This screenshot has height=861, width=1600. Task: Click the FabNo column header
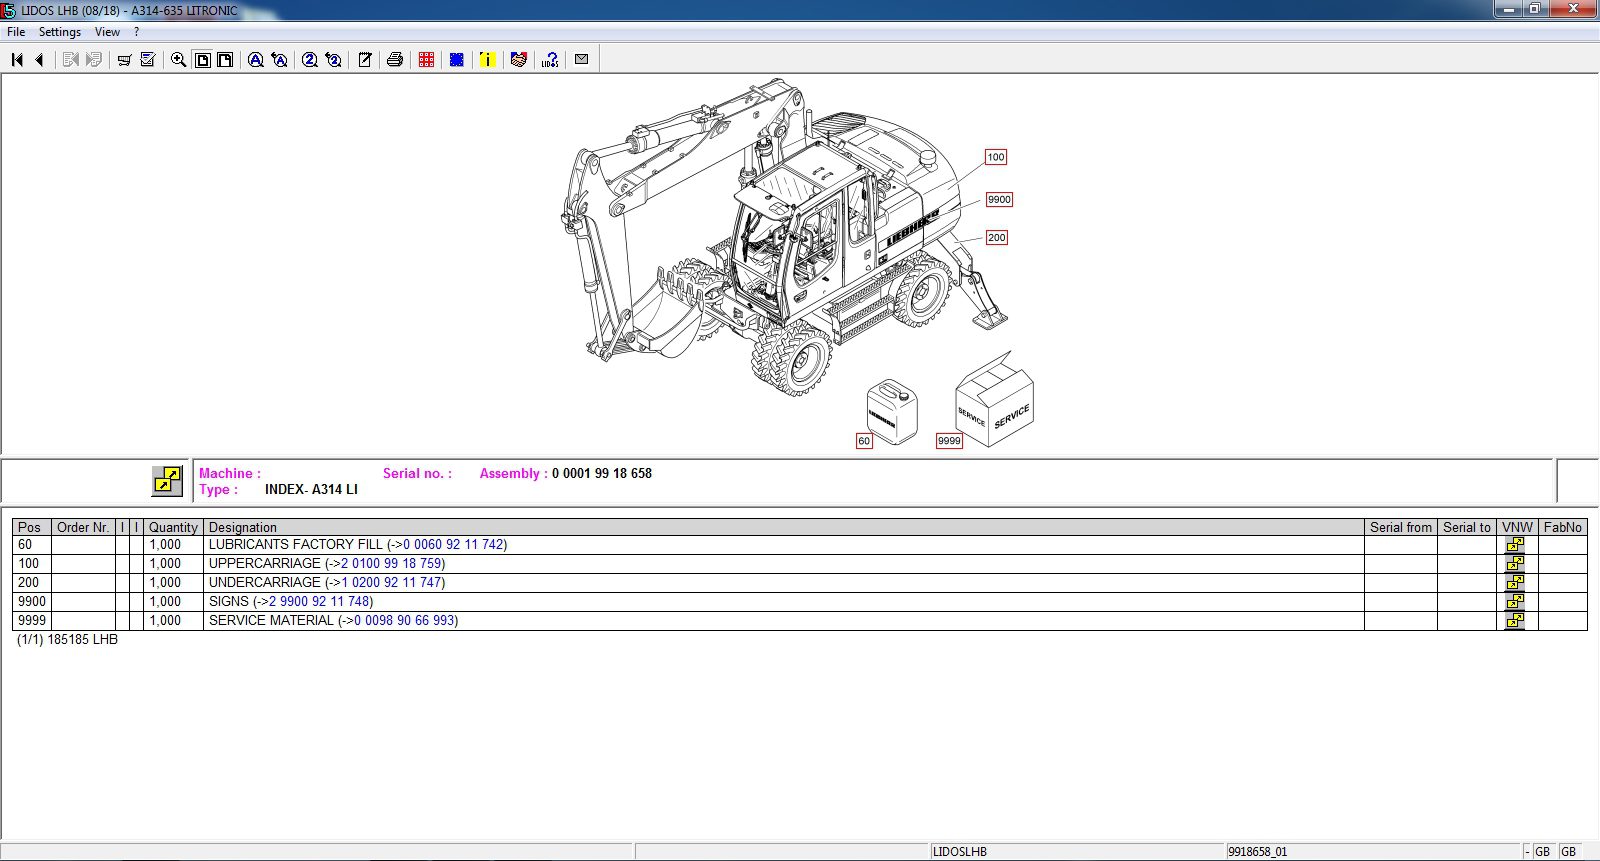click(1563, 527)
